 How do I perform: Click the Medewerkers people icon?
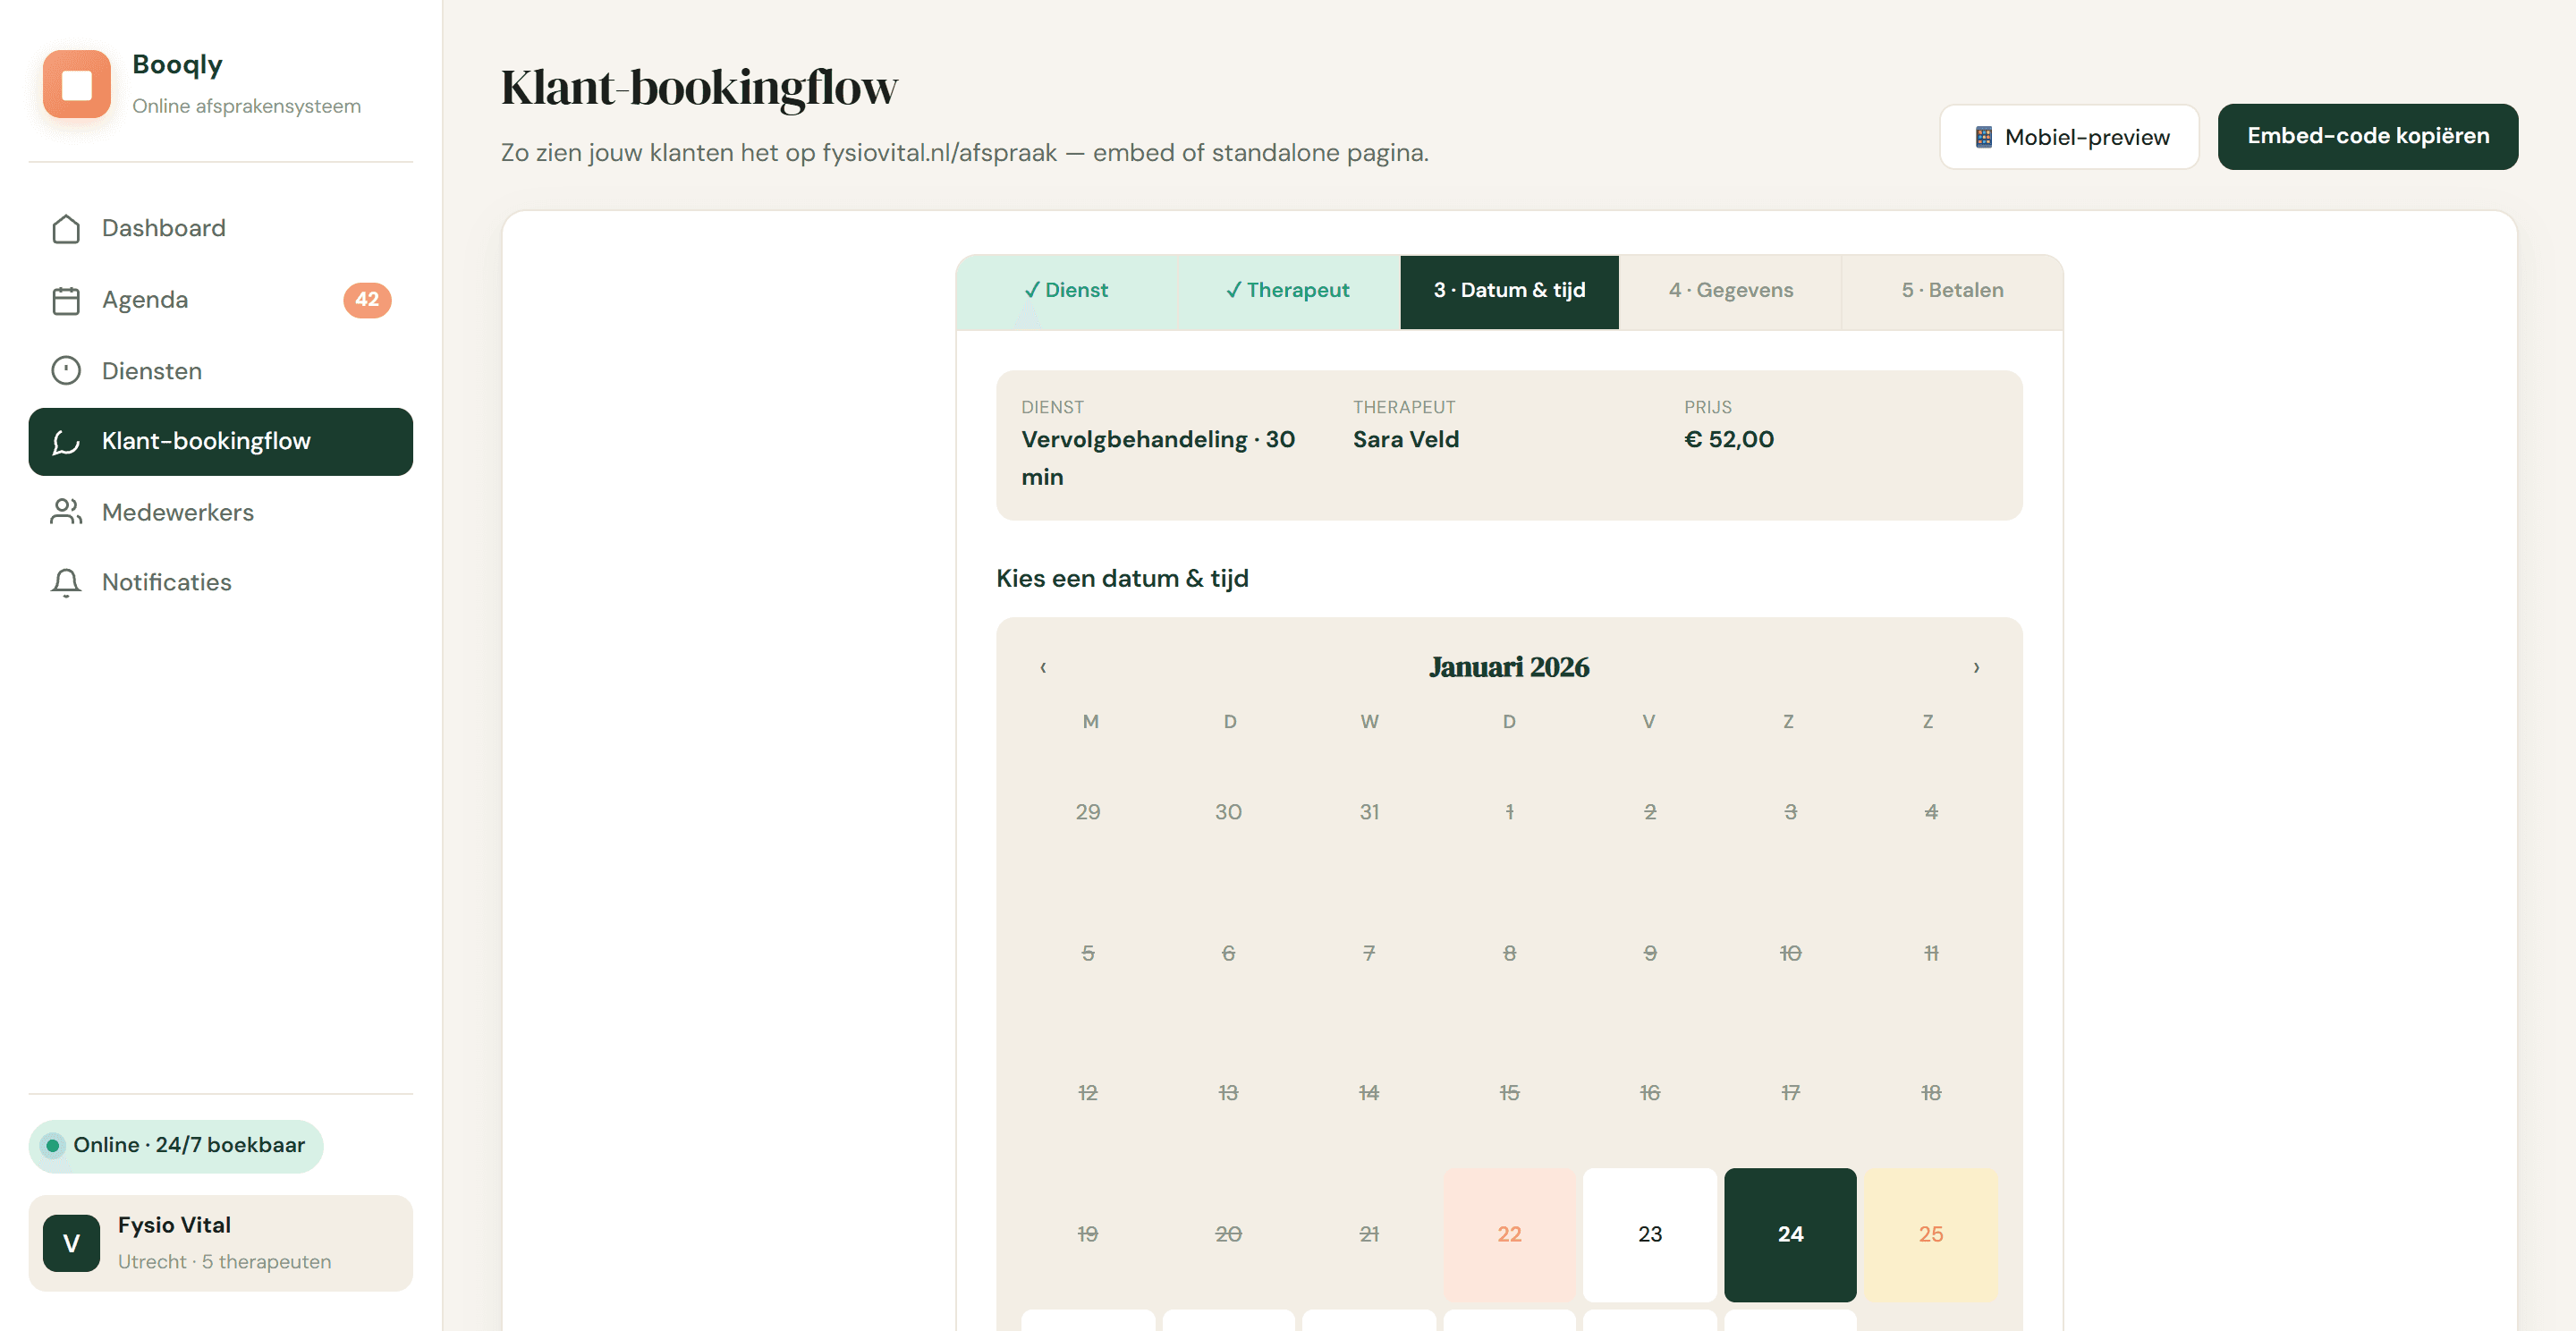[66, 512]
